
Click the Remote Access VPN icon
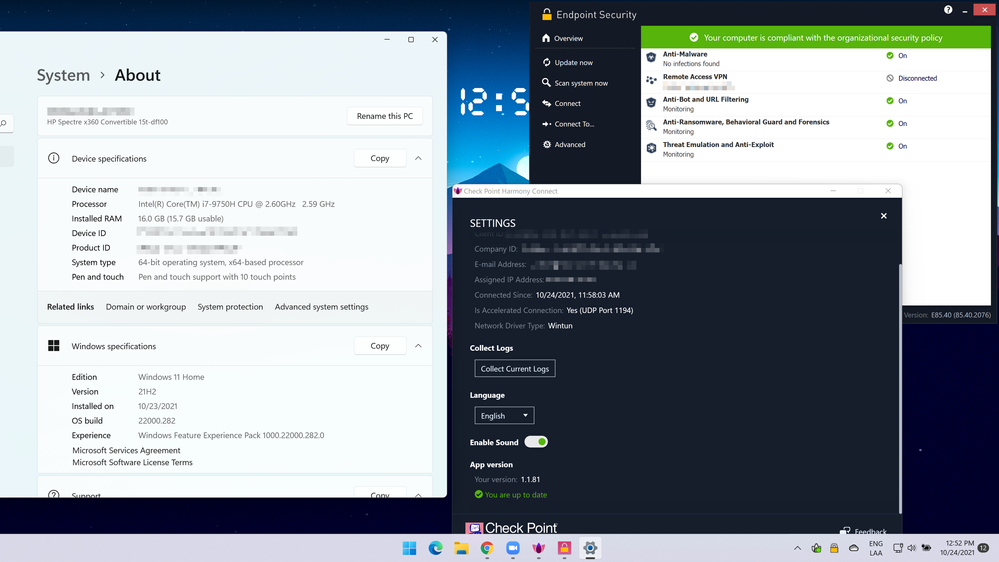tap(651, 80)
